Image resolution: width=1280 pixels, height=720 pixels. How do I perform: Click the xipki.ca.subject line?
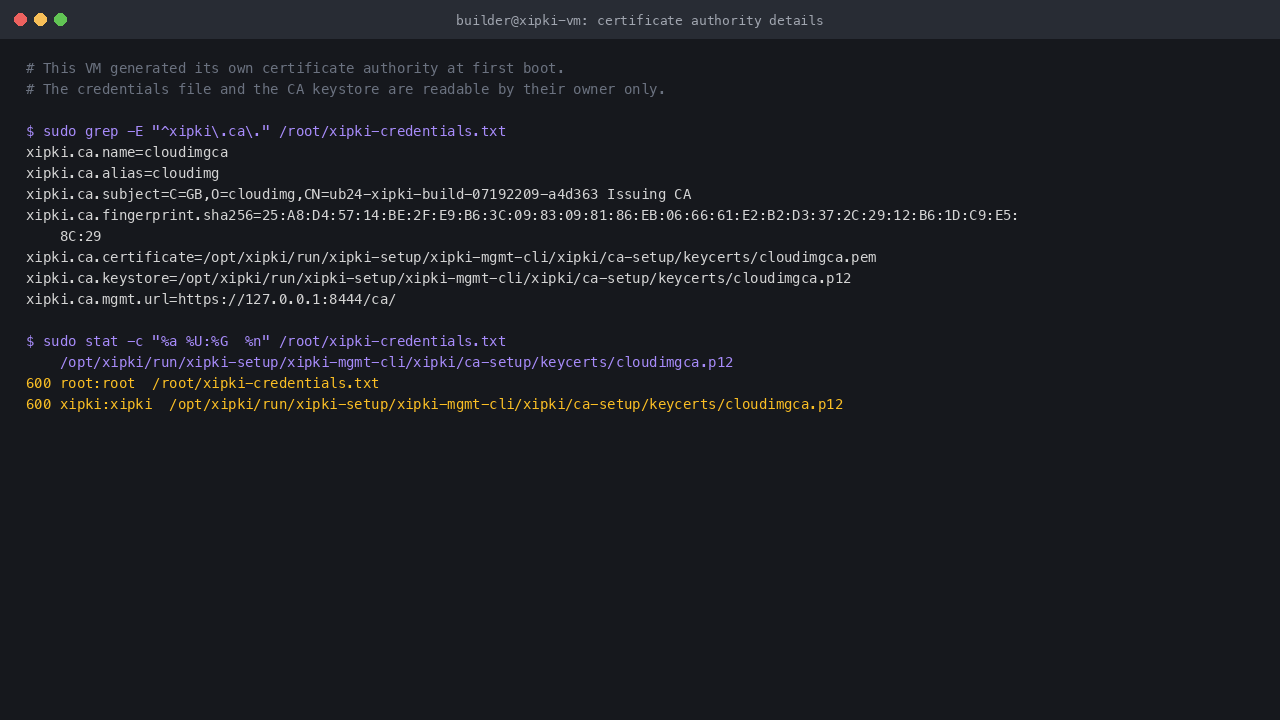pos(358,194)
